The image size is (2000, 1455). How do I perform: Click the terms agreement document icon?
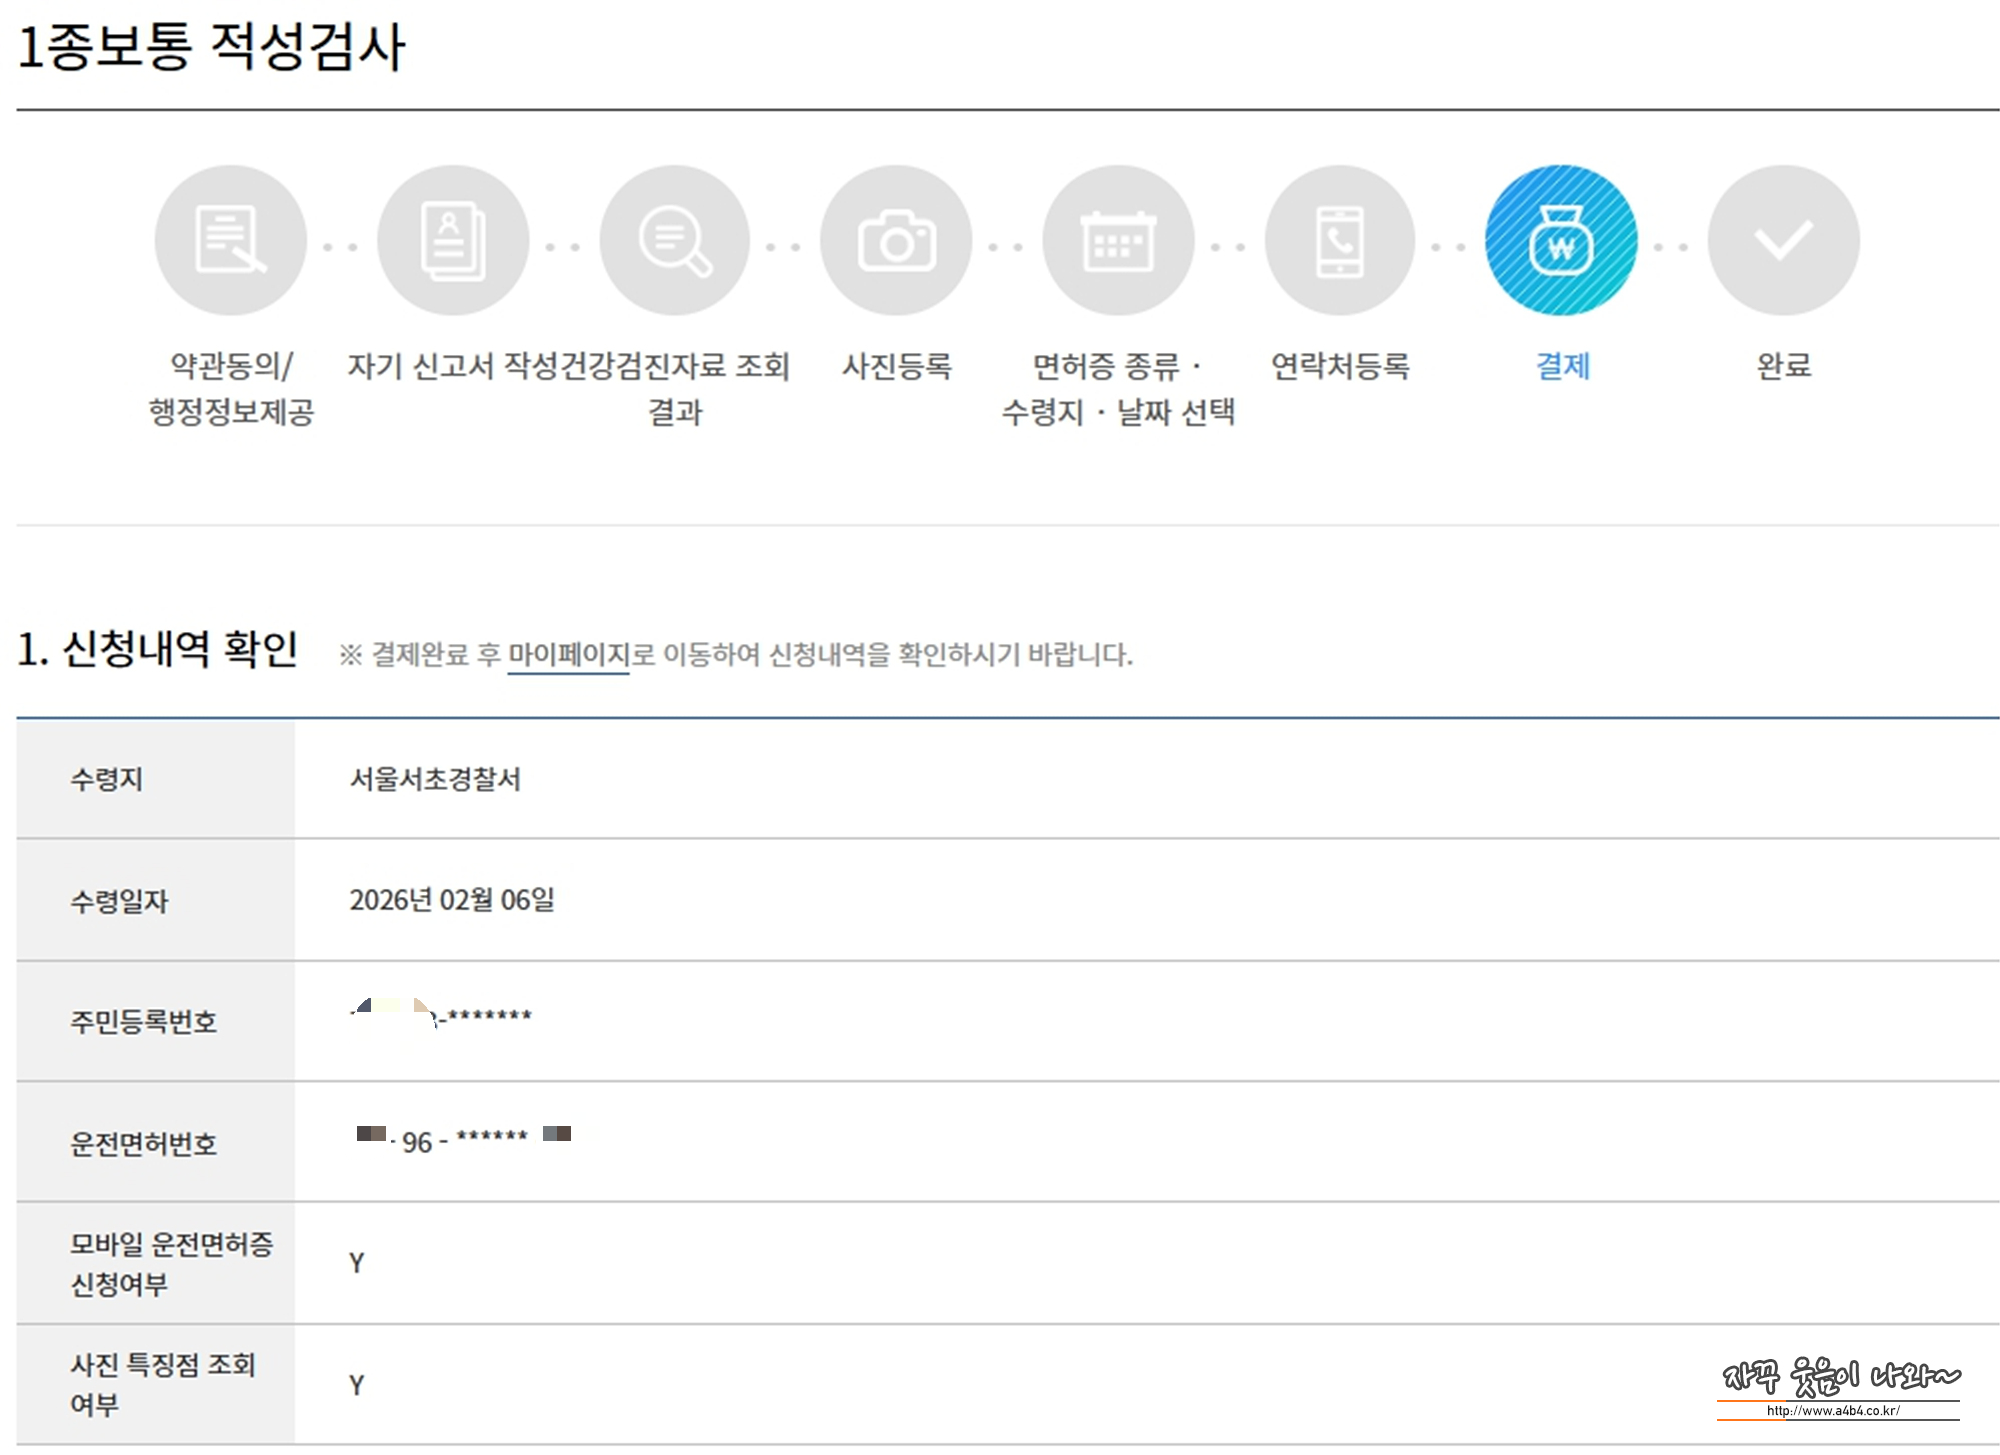pos(230,240)
